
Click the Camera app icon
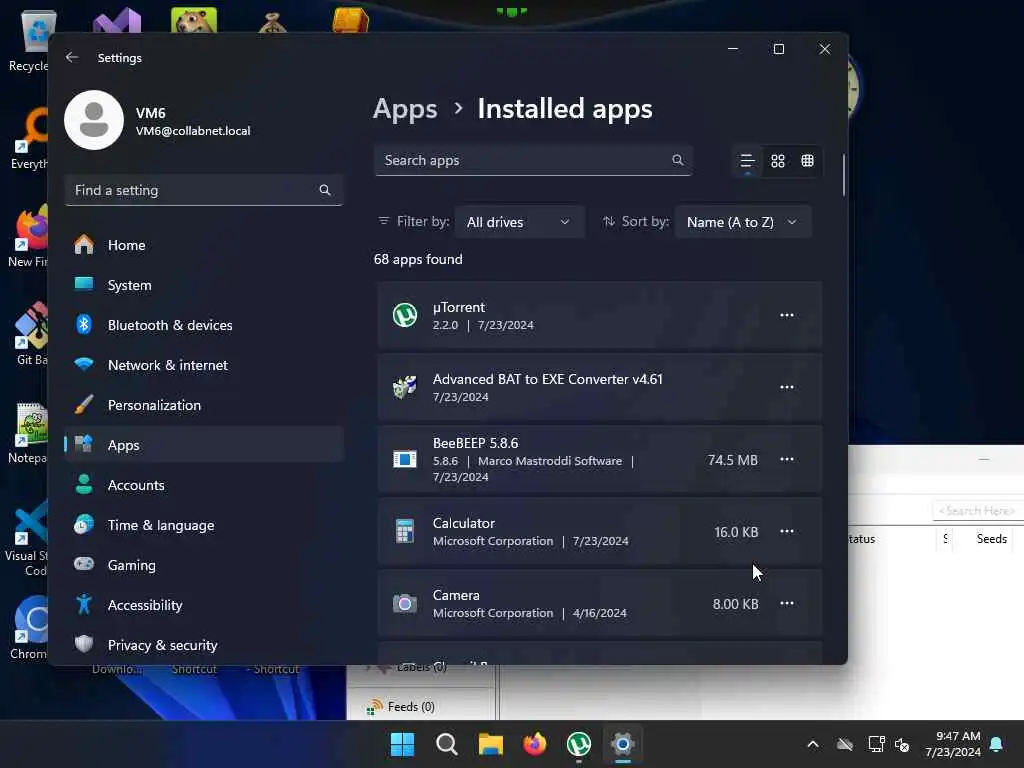(x=405, y=603)
